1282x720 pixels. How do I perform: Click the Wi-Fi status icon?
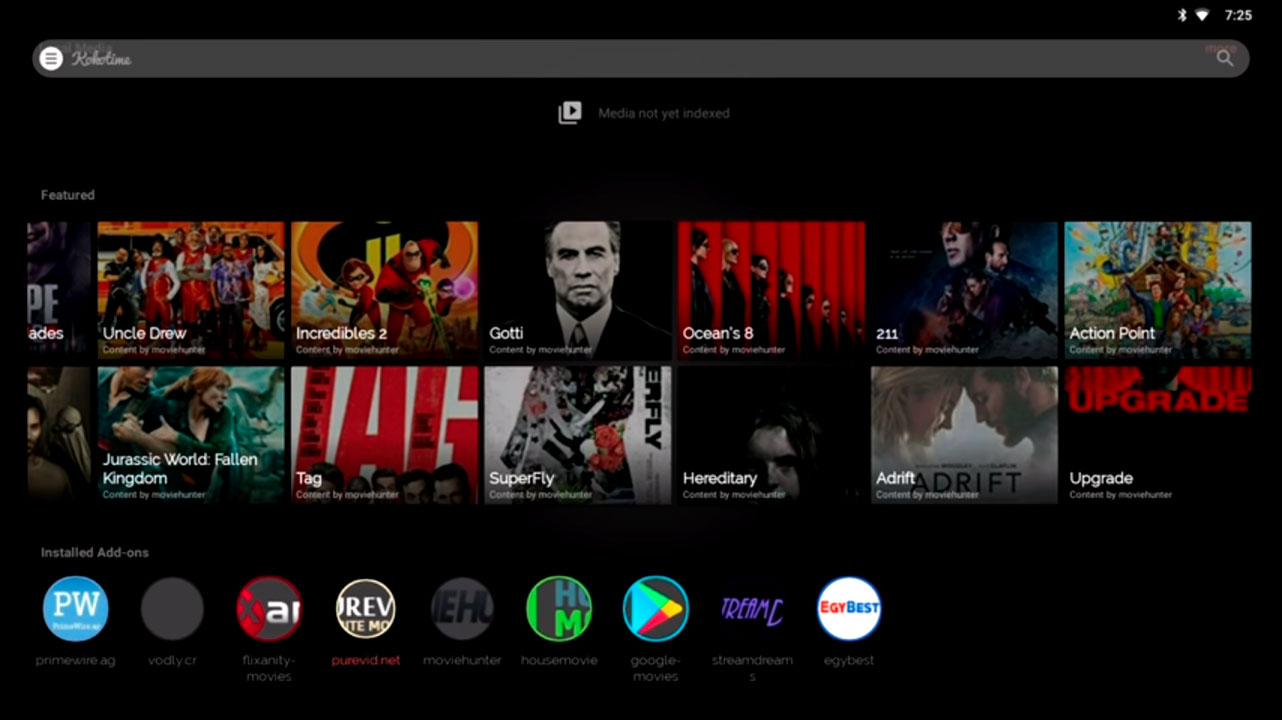1202,15
